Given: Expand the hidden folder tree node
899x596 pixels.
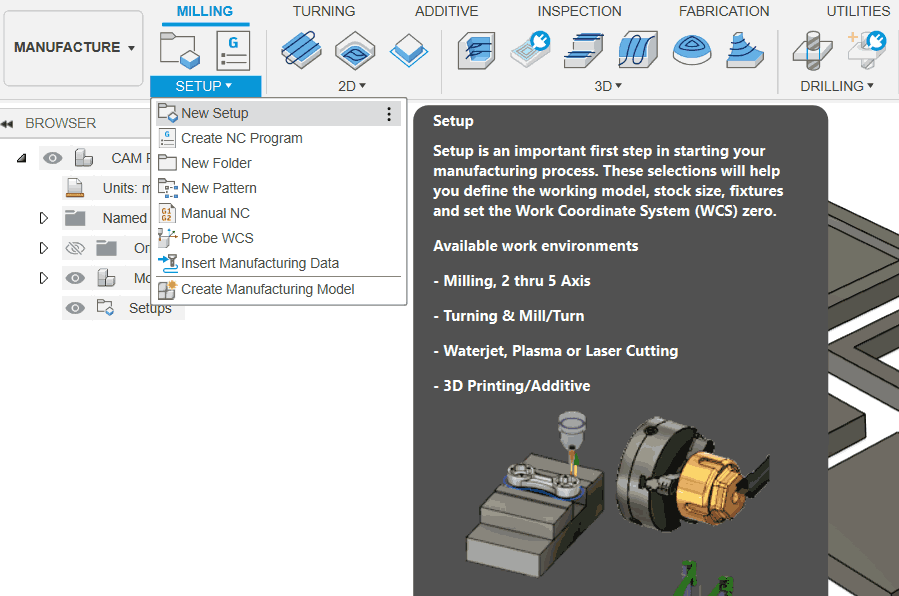Looking at the screenshot, I should point(44,248).
